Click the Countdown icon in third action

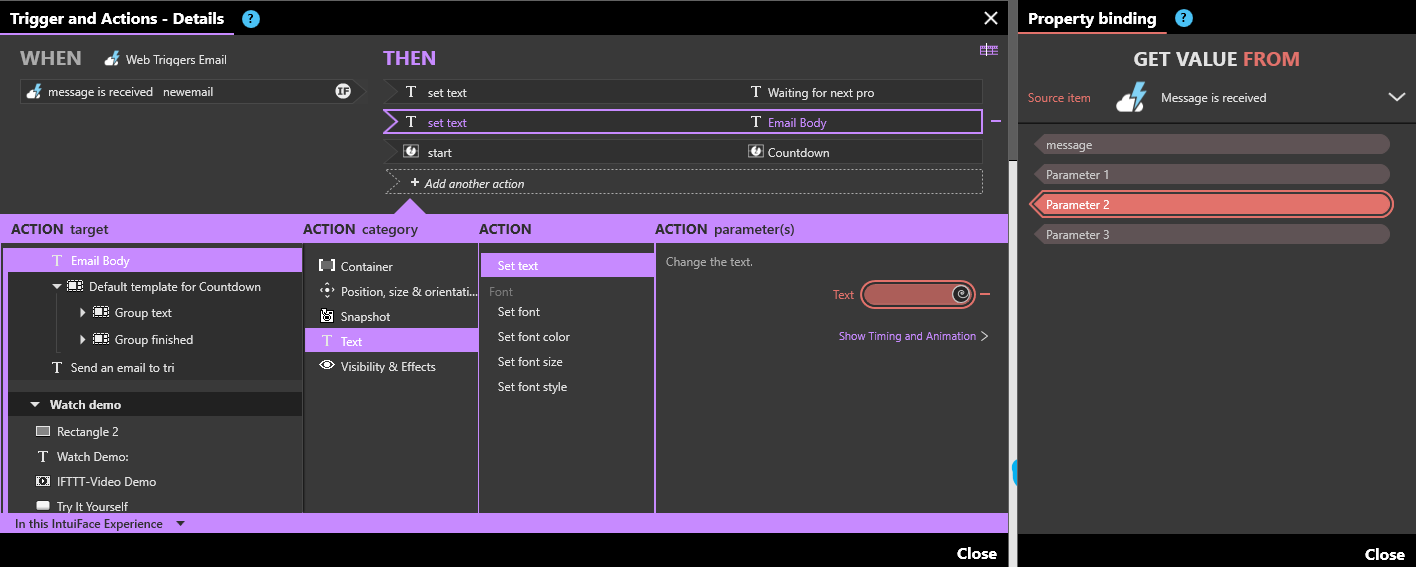(x=756, y=152)
